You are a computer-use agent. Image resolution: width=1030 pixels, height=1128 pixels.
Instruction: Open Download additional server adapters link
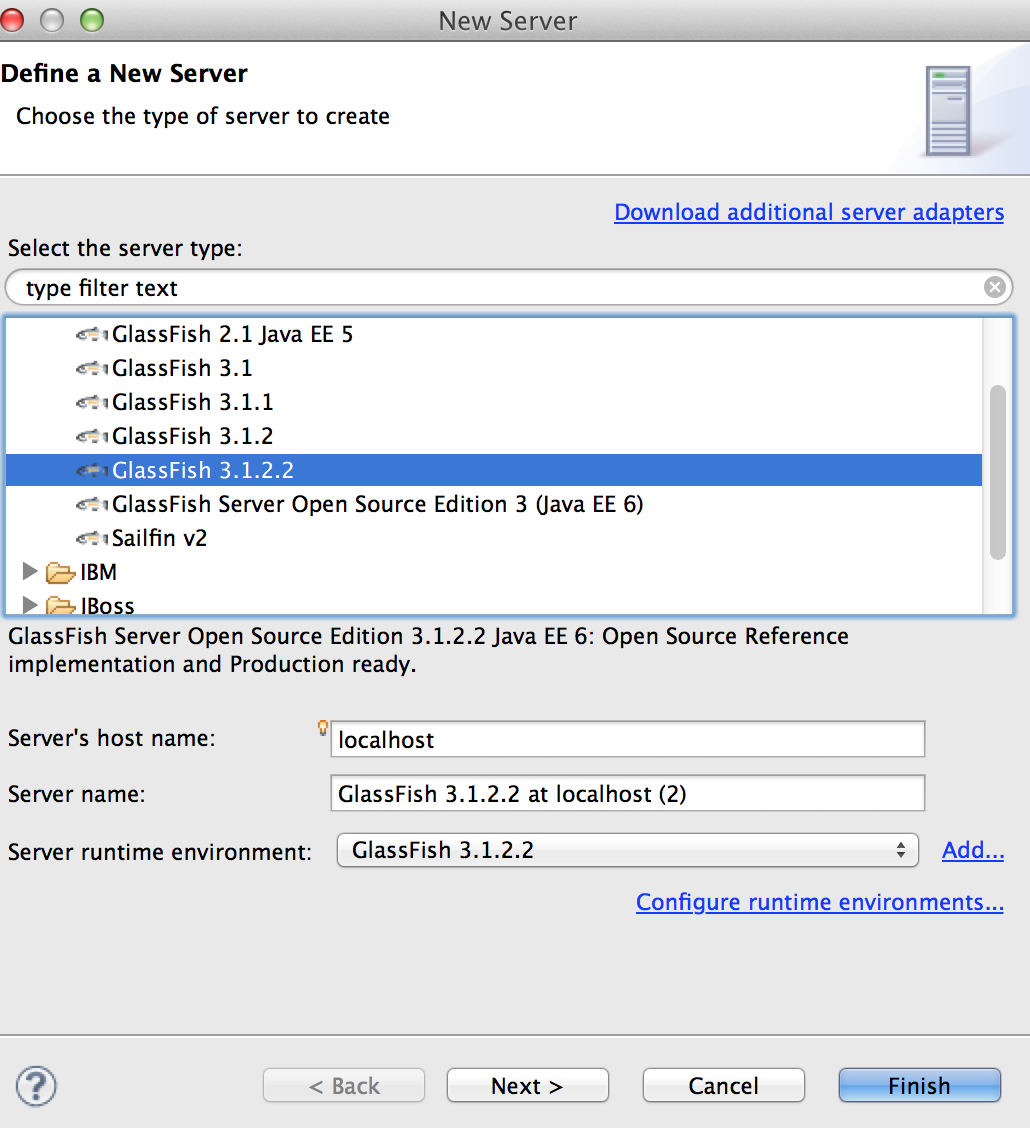pos(808,212)
